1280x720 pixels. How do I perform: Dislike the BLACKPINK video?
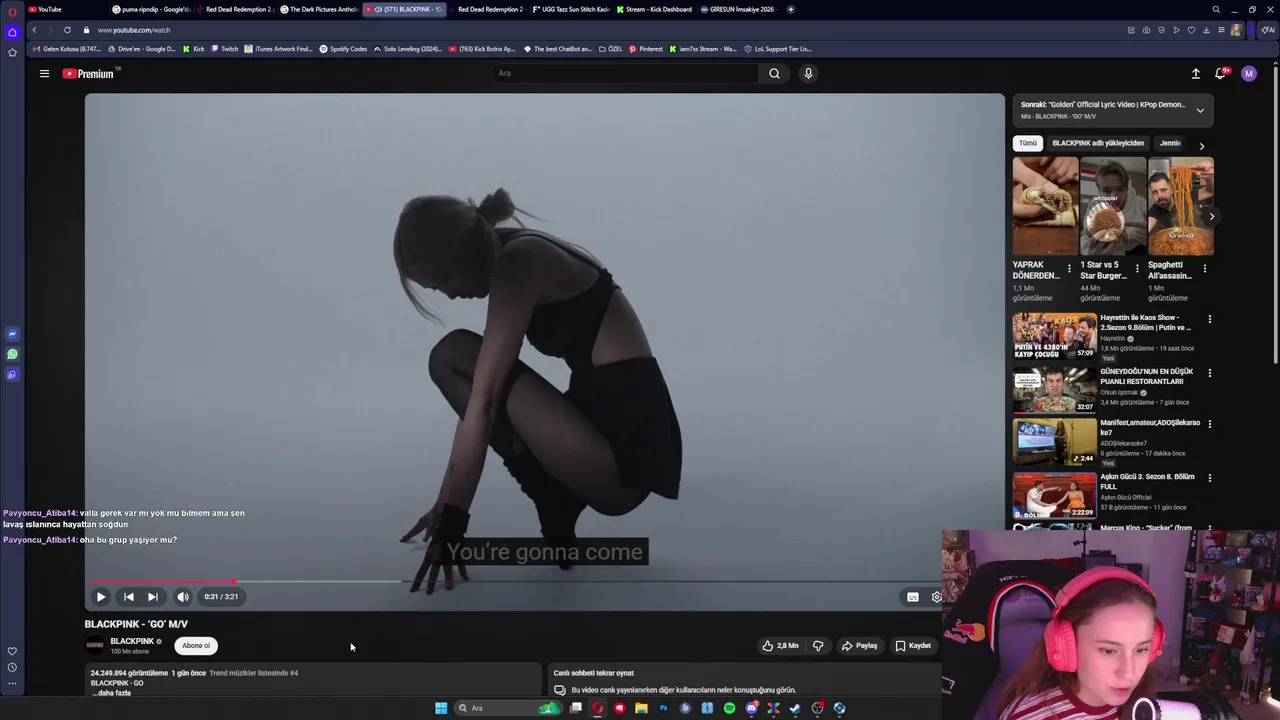(x=818, y=646)
